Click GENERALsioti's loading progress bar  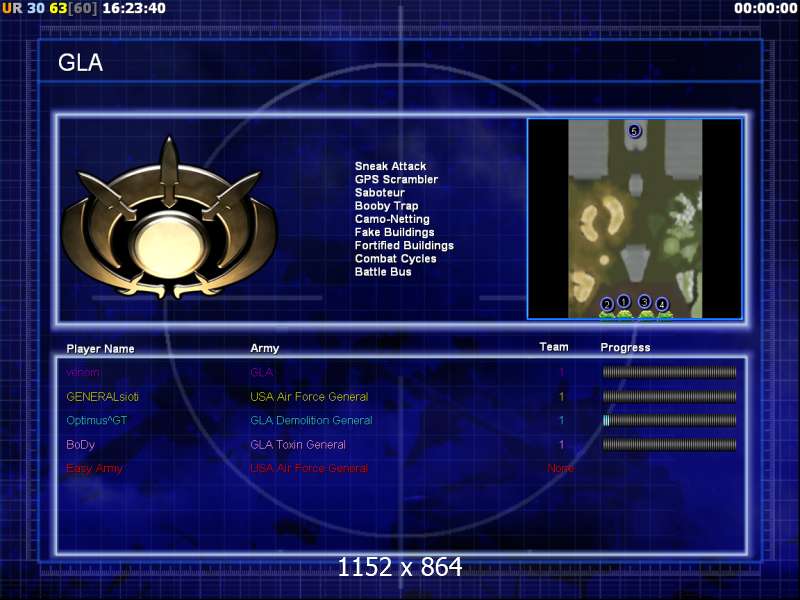(669, 396)
